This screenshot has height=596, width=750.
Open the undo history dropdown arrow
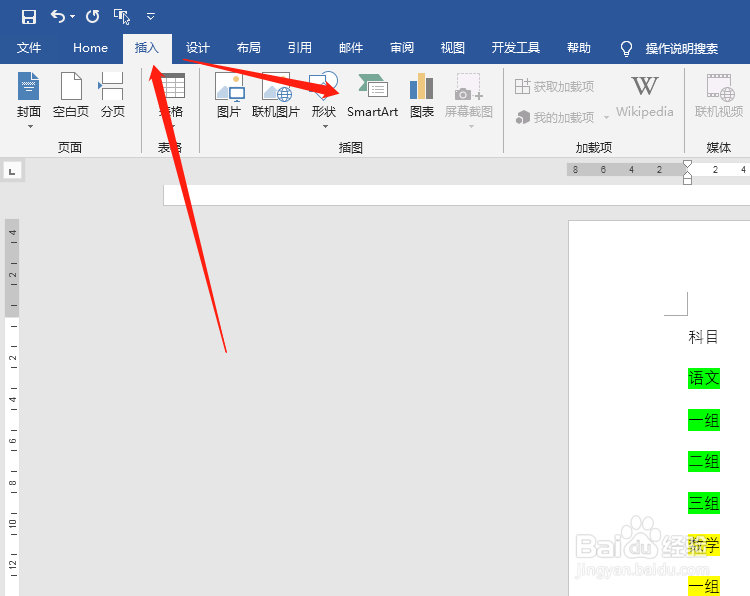point(72,17)
